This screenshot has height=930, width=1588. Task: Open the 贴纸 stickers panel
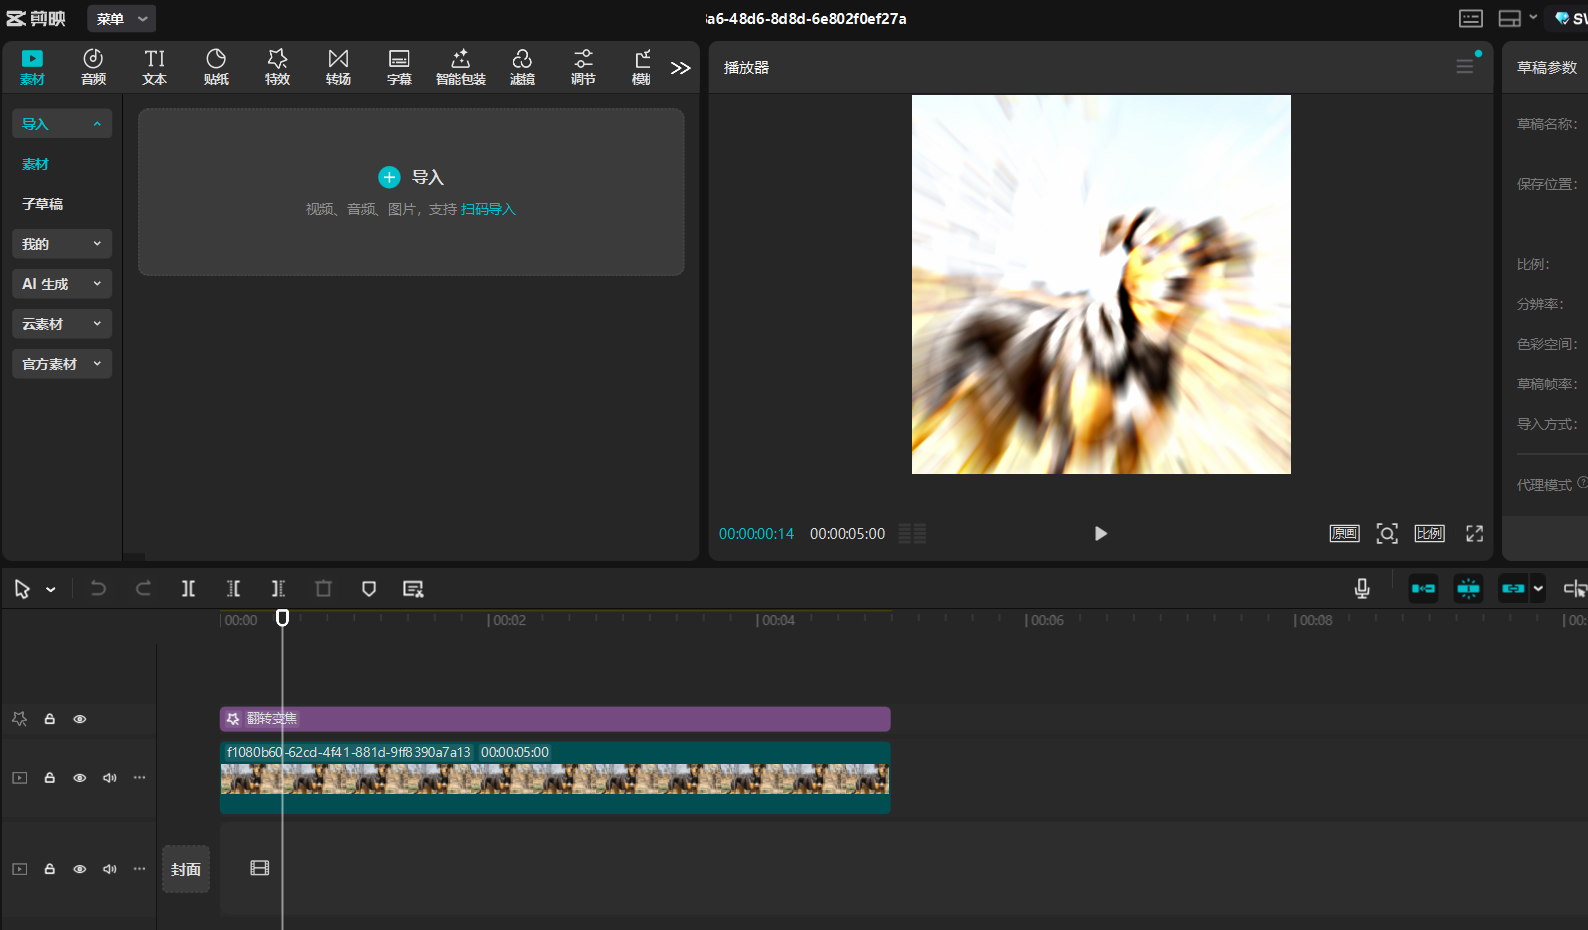pyautogui.click(x=216, y=67)
